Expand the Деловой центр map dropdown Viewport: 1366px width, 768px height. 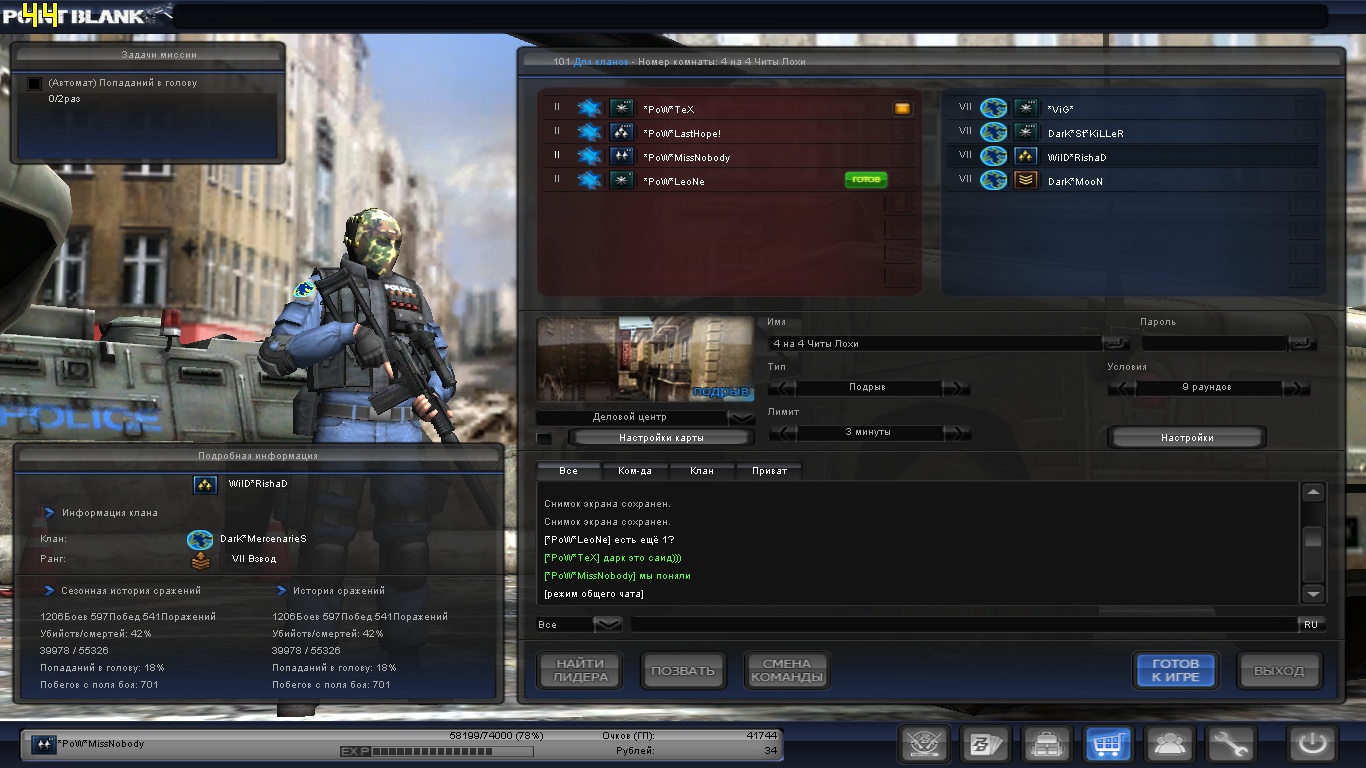pos(741,417)
